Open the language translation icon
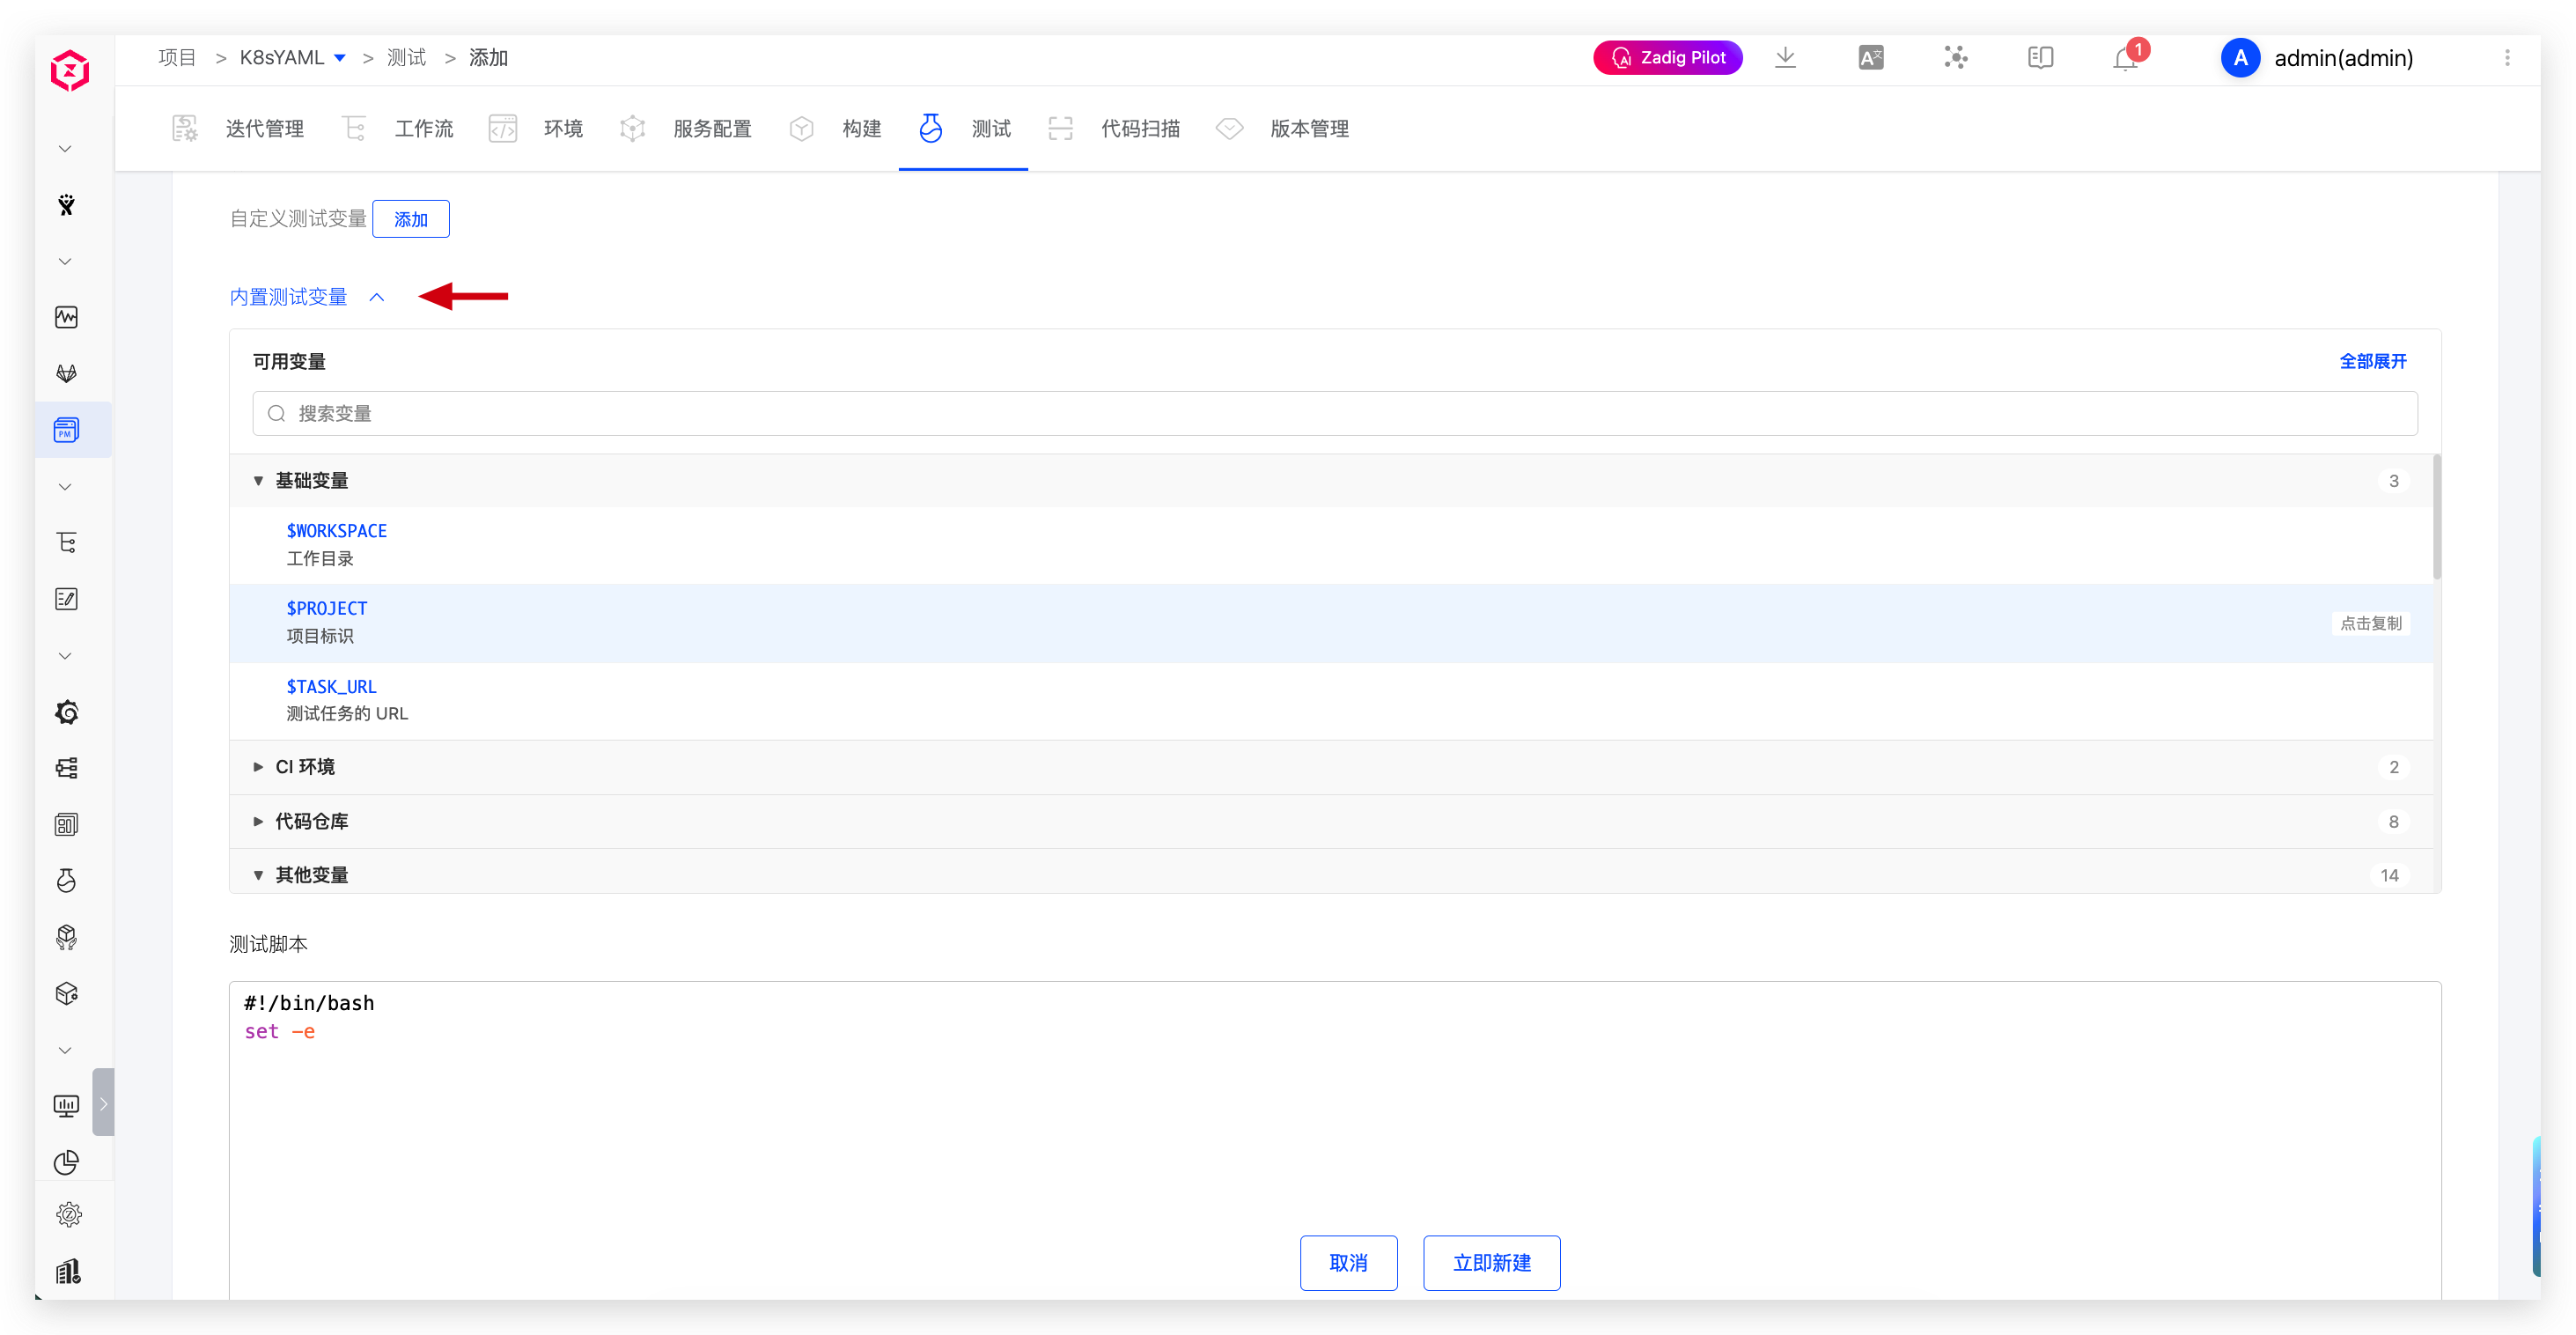The image size is (2576, 1335). click(1870, 58)
